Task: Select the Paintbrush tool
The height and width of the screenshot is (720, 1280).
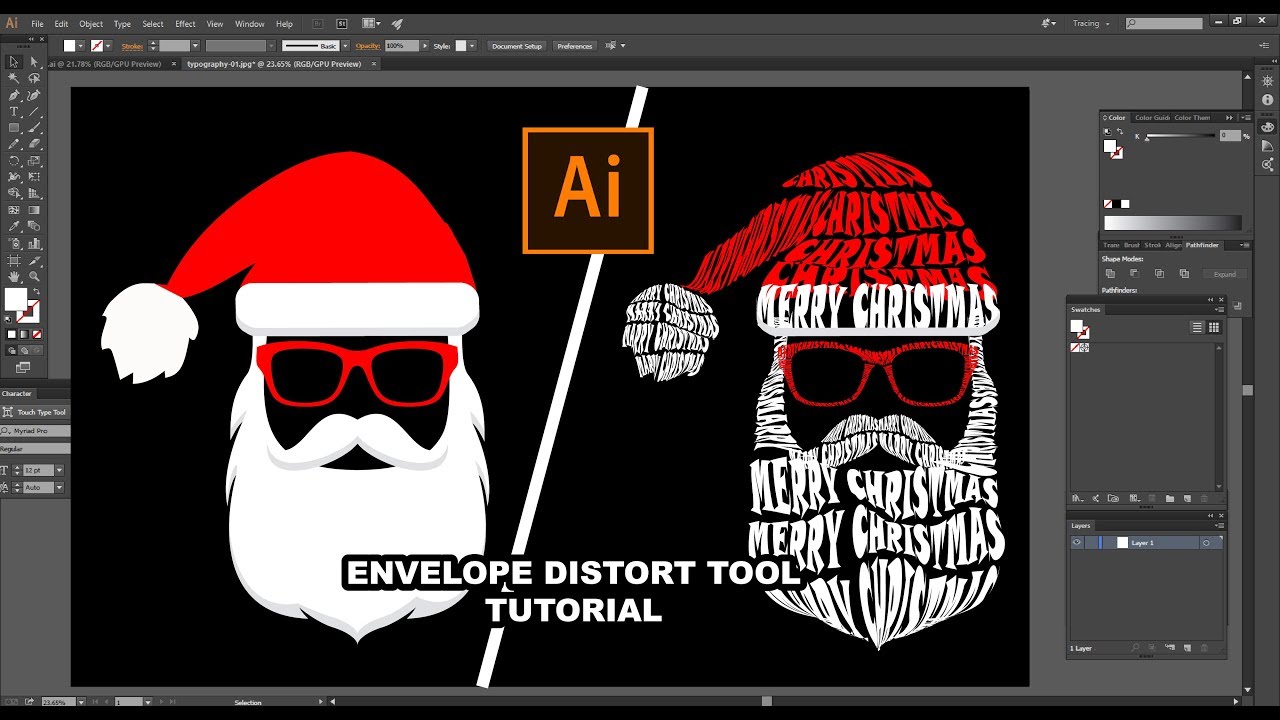Action: point(34,128)
